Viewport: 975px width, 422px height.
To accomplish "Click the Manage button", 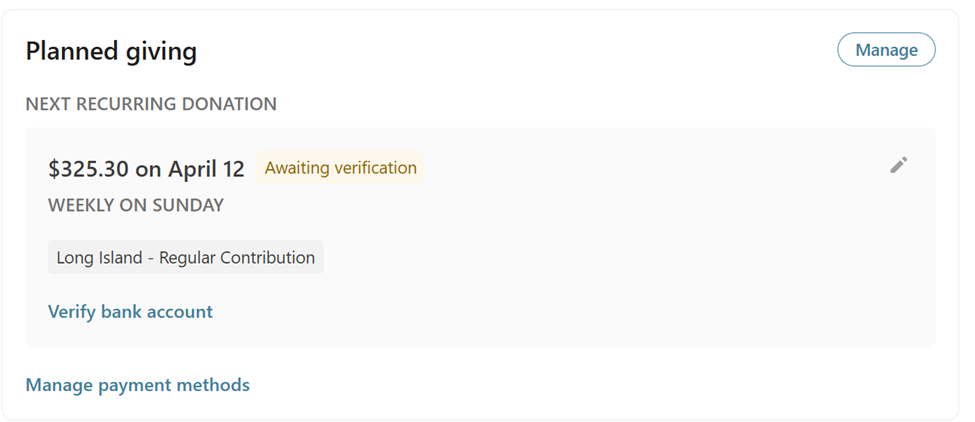I will tap(885, 50).
